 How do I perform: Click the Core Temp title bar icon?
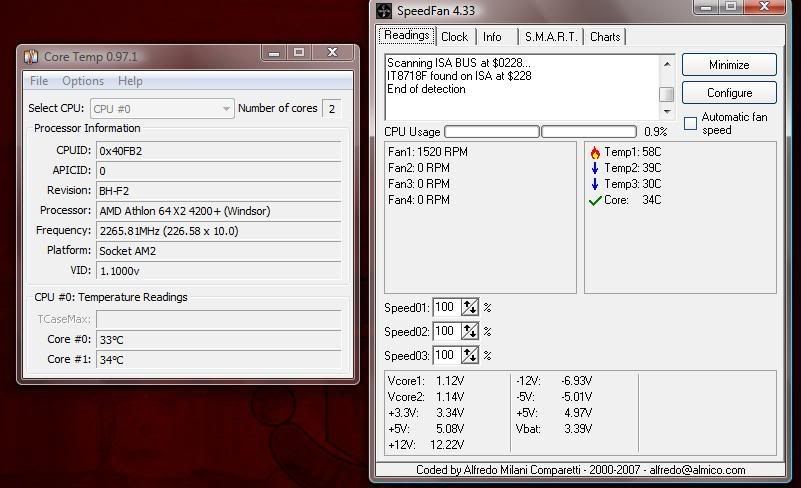click(x=31, y=57)
